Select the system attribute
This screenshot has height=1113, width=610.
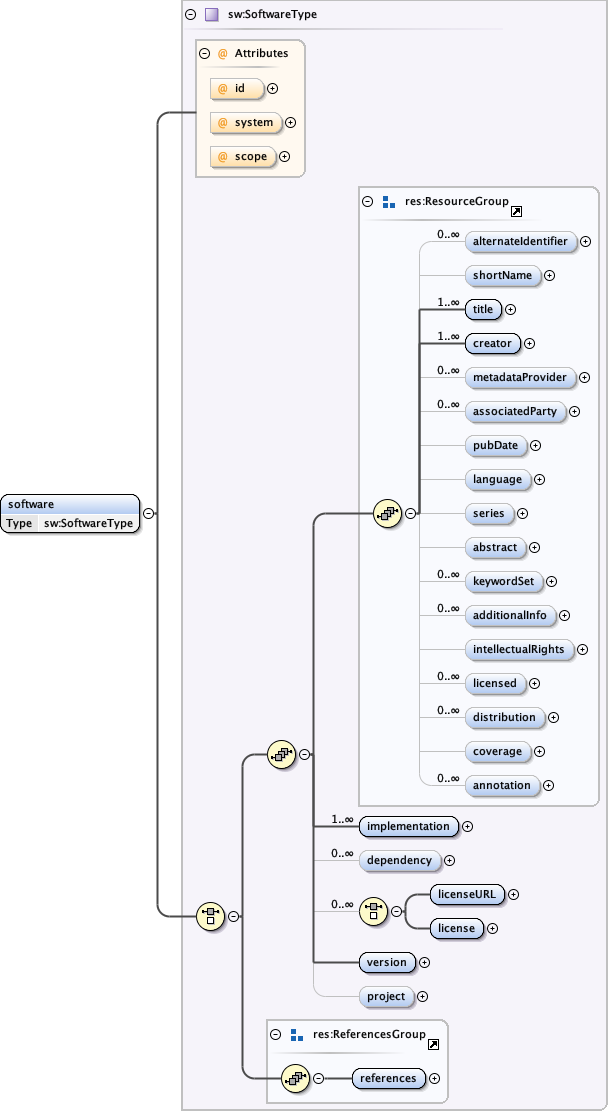[x=245, y=123]
